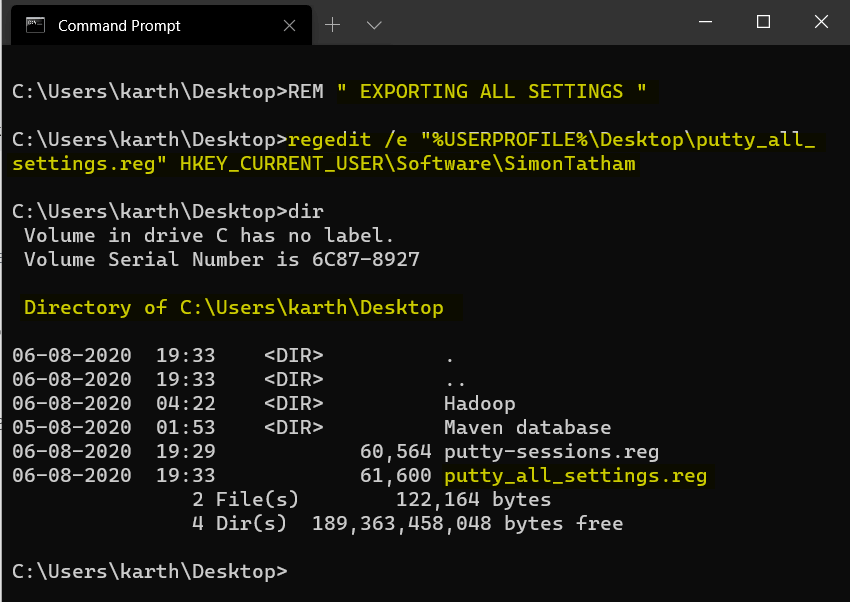The image size is (850, 602).
Task: Maximize the terminal window
Action: click(763, 22)
